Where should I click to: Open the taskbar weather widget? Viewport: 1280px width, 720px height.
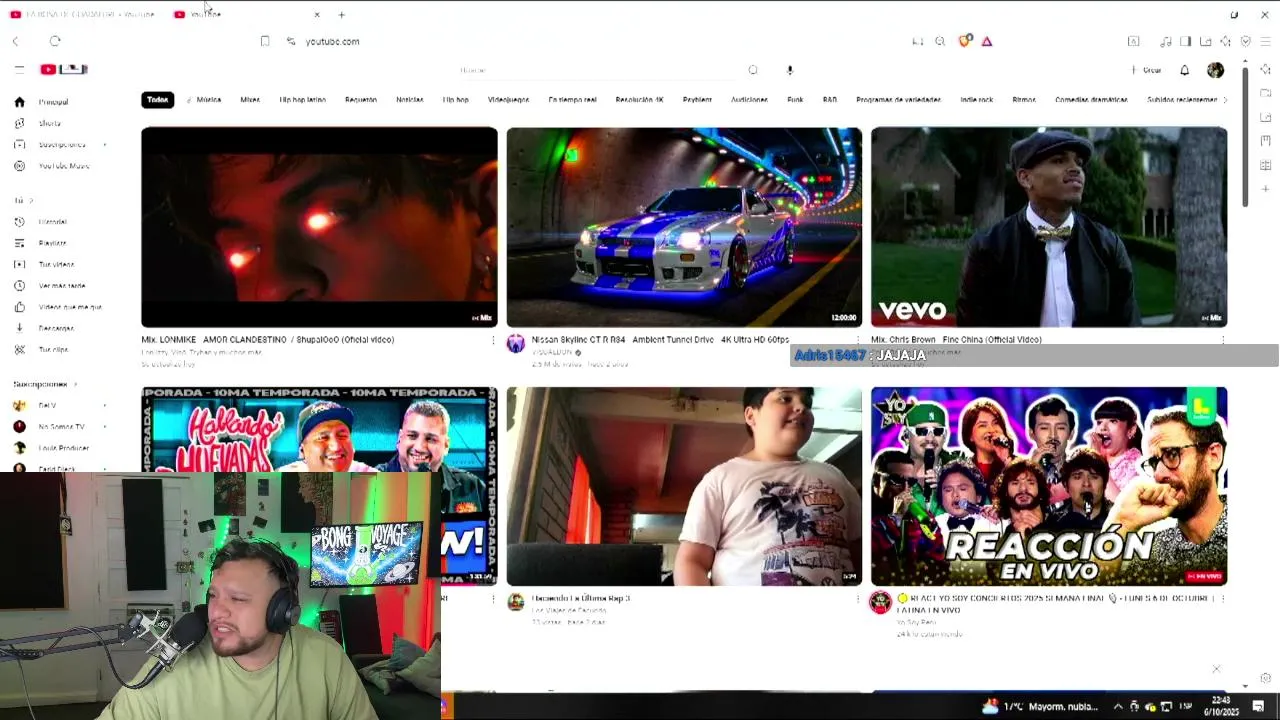pyautogui.click(x=1040, y=707)
